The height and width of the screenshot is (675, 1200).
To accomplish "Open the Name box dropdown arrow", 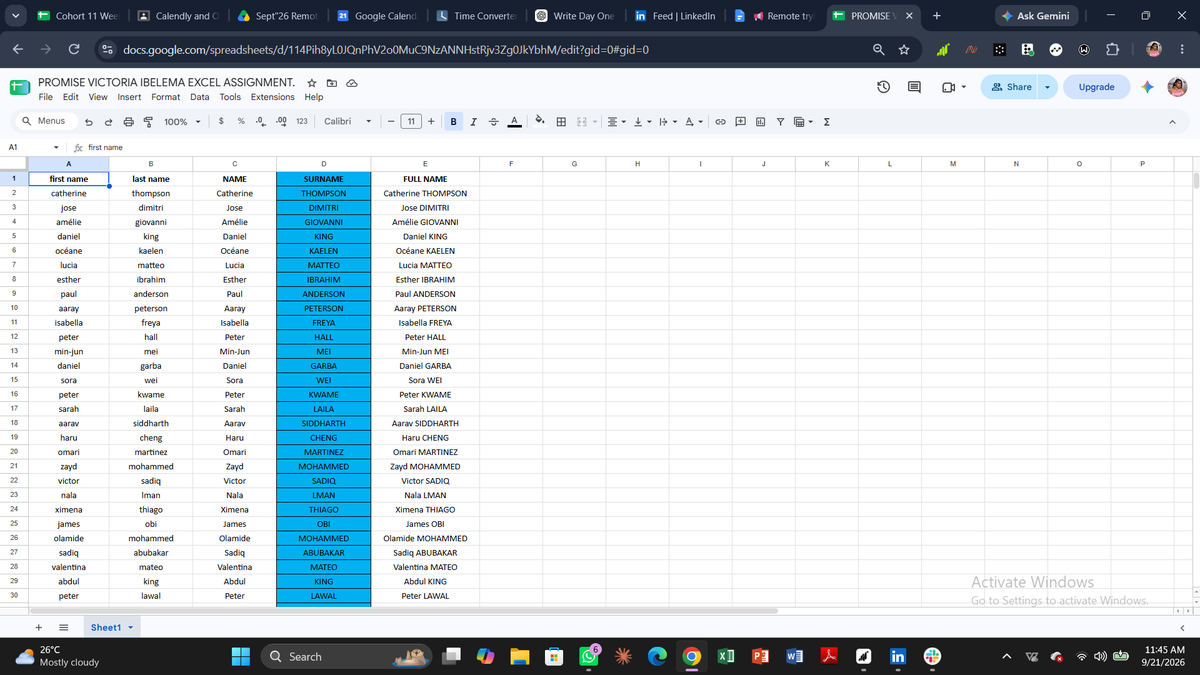I will (x=56, y=147).
